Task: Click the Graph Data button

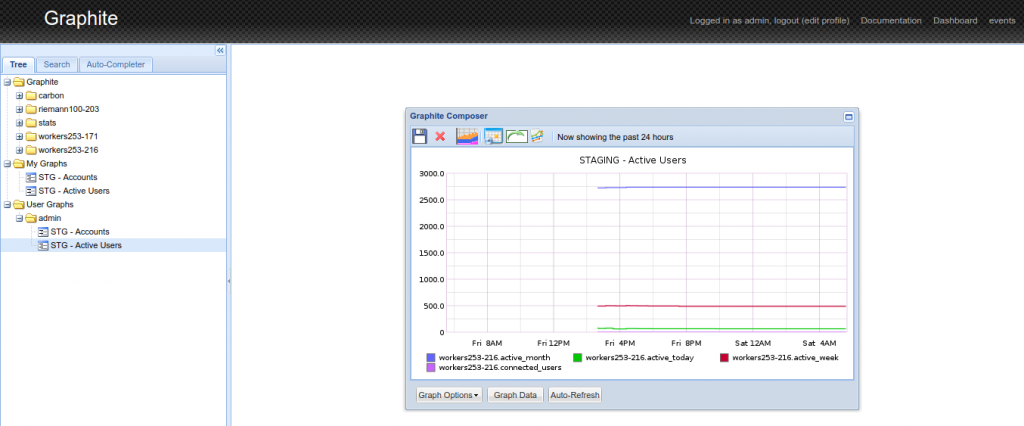Action: pos(515,395)
